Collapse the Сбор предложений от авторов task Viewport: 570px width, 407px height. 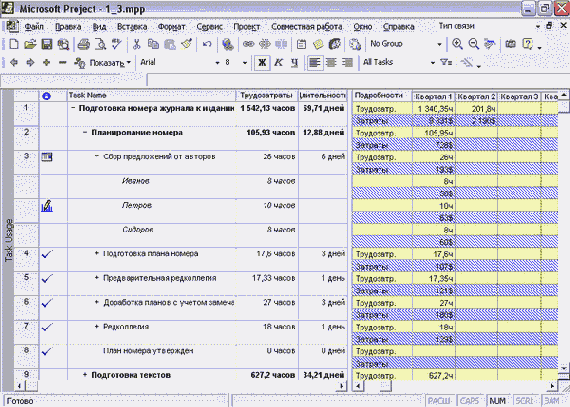97,156
